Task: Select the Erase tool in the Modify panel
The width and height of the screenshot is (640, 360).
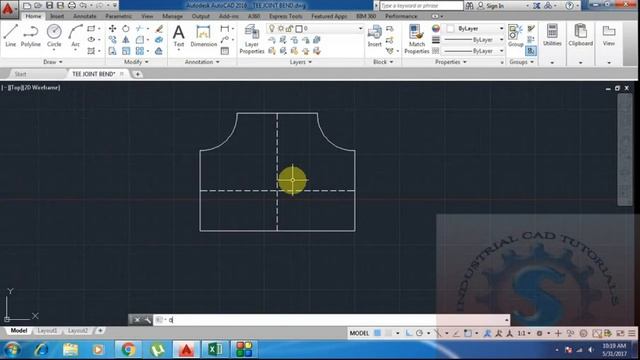Action: coord(159,29)
